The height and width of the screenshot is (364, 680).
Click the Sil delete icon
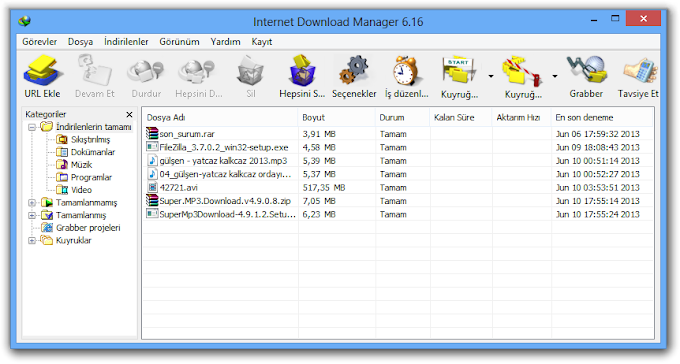250,70
